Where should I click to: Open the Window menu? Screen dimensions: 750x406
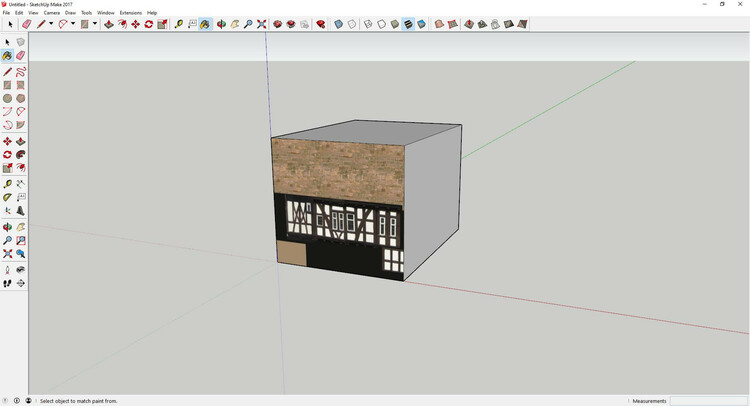point(106,13)
